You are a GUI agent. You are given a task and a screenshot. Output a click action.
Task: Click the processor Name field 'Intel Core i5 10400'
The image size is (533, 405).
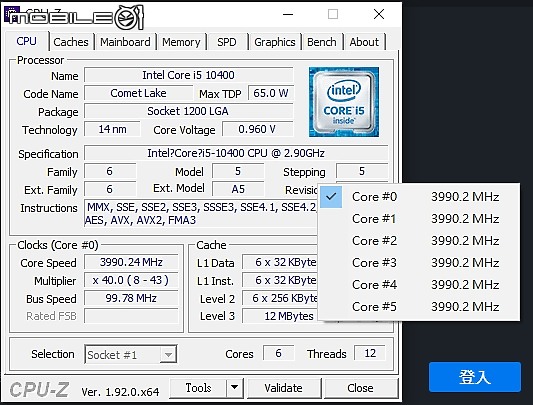tap(189, 75)
